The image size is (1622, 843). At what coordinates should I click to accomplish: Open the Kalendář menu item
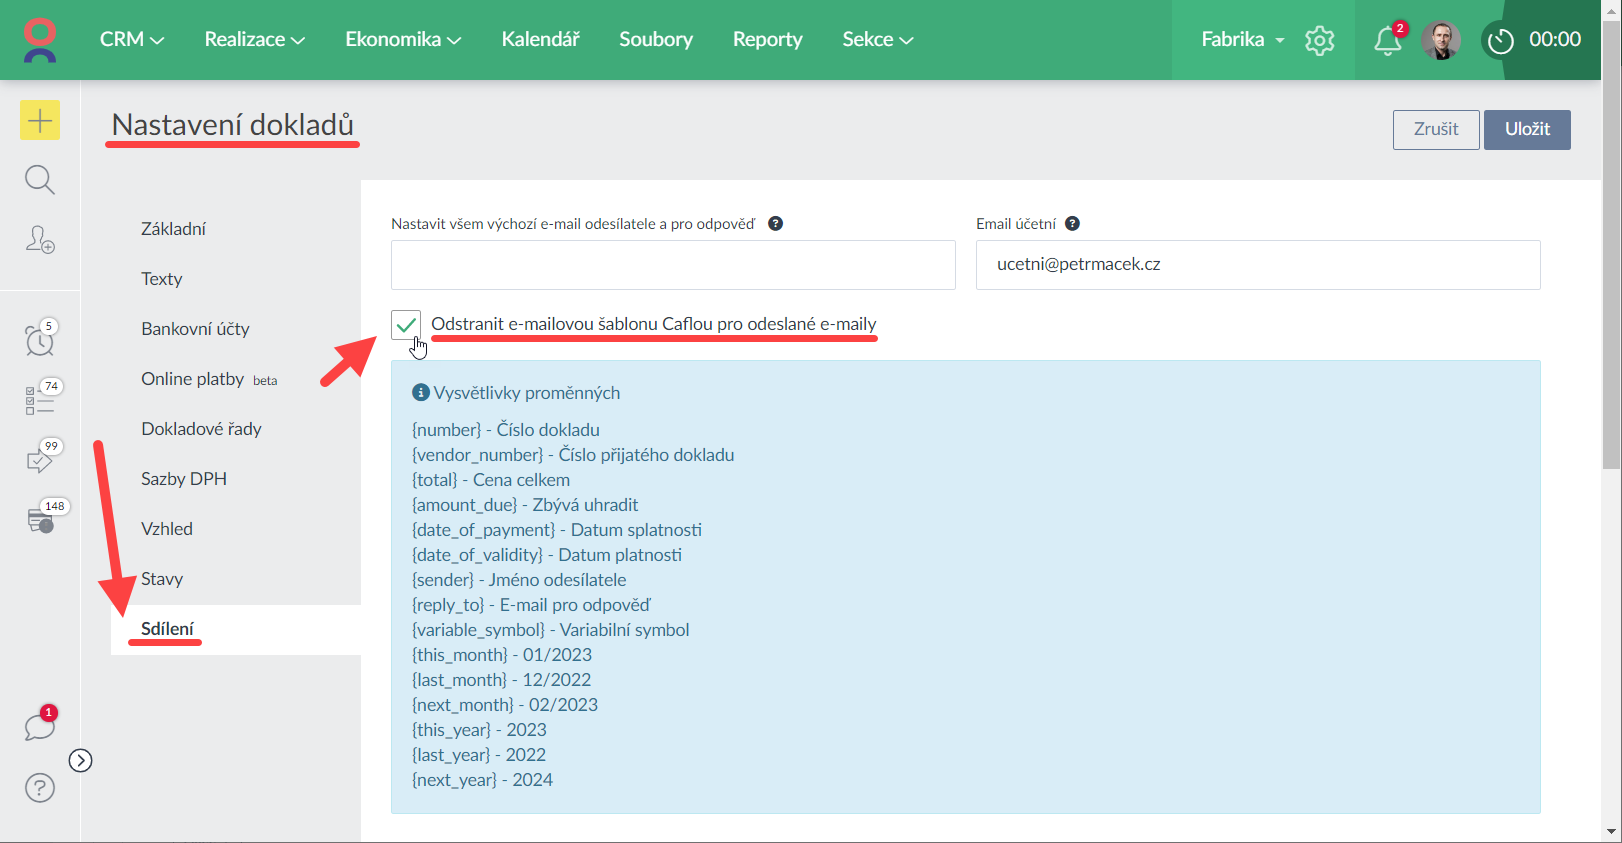pos(540,40)
